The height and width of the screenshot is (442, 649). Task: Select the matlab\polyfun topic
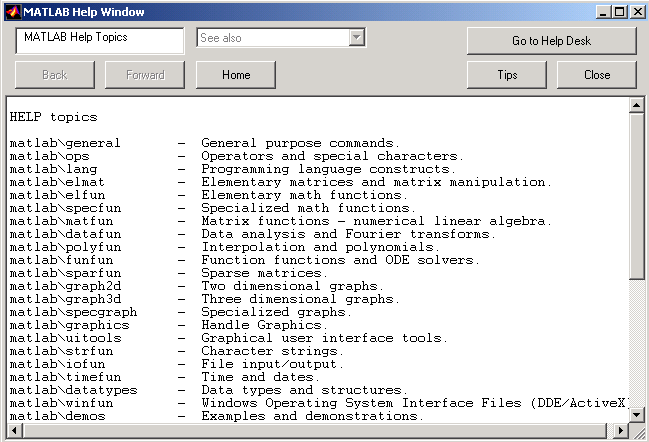pos(65,247)
